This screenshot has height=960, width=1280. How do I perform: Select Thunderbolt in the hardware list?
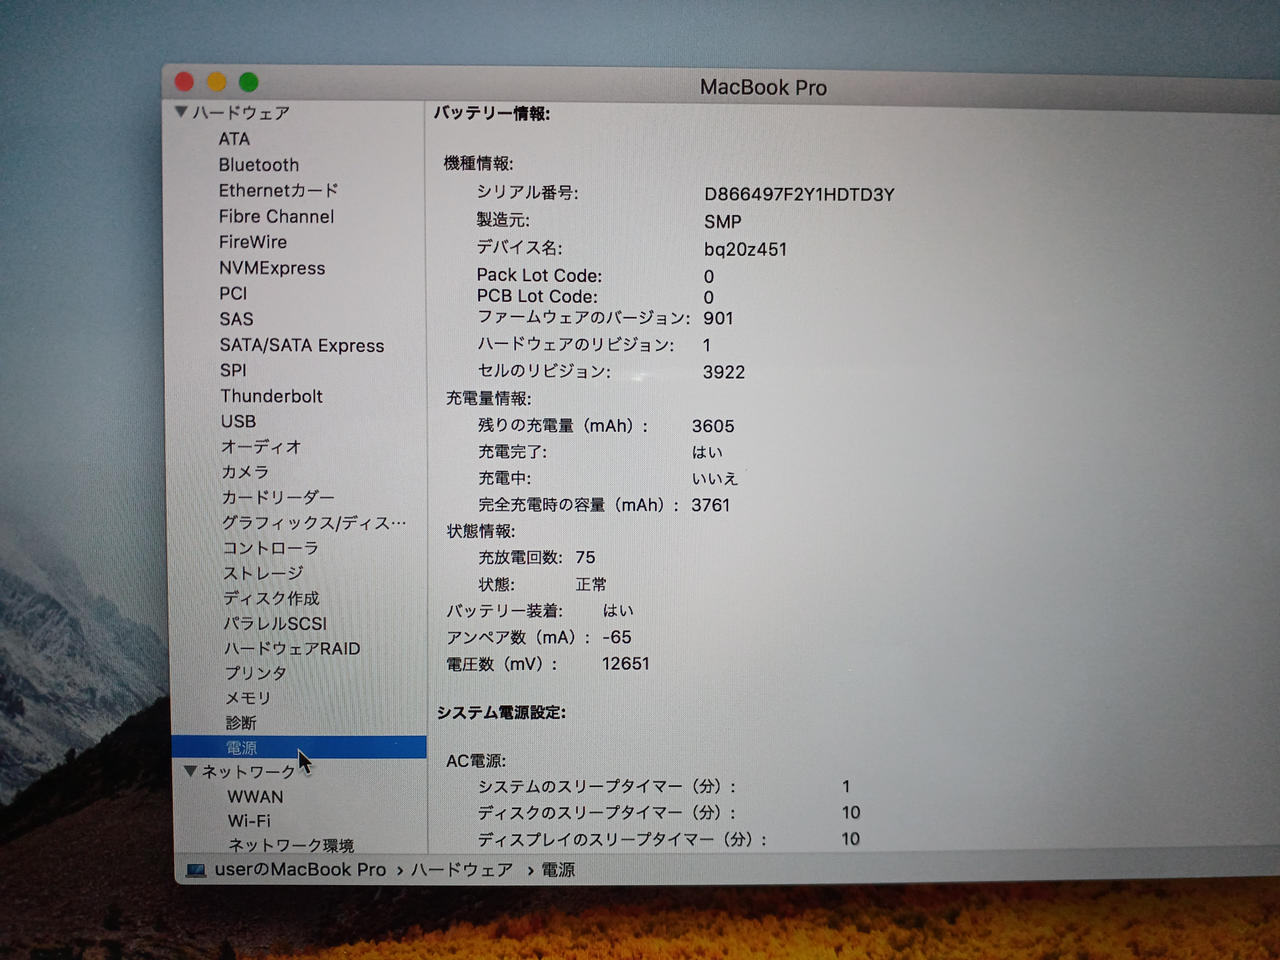[x=271, y=396]
